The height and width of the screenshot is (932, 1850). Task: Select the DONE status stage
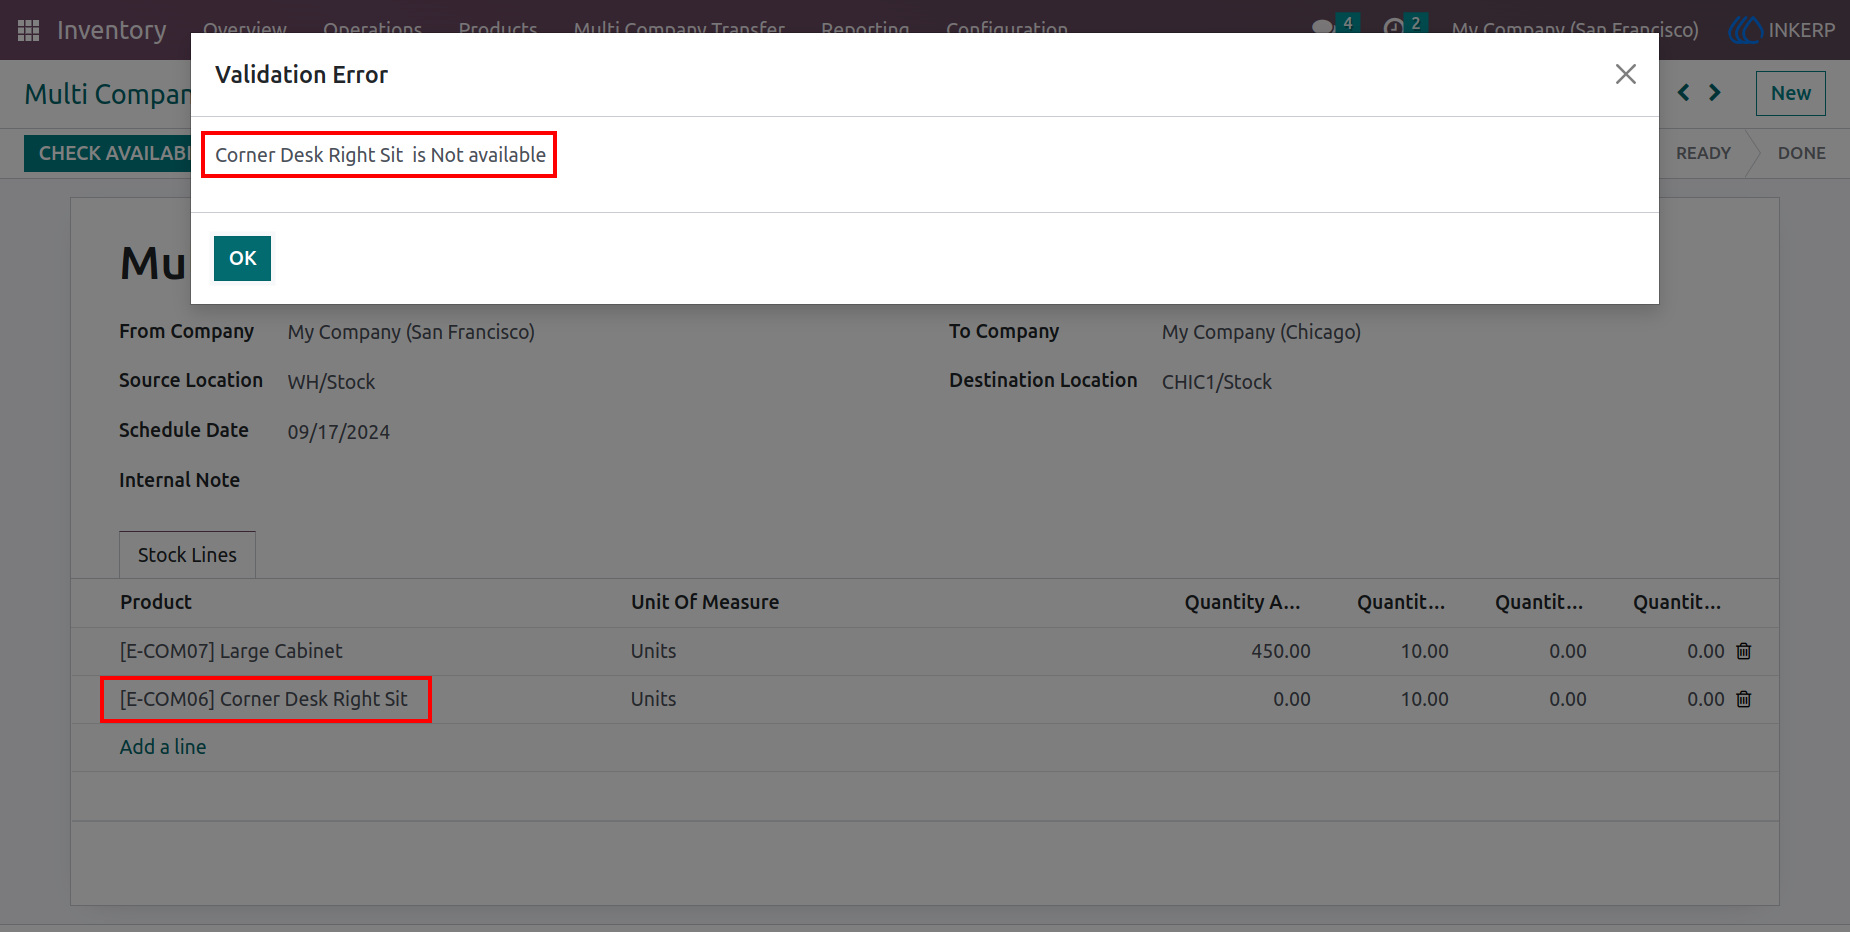click(1801, 153)
